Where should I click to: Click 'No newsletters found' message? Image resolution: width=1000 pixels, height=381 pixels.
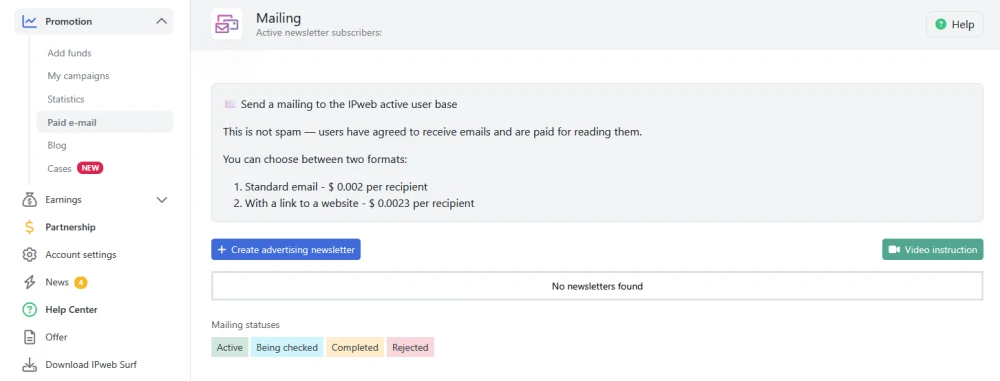597,286
